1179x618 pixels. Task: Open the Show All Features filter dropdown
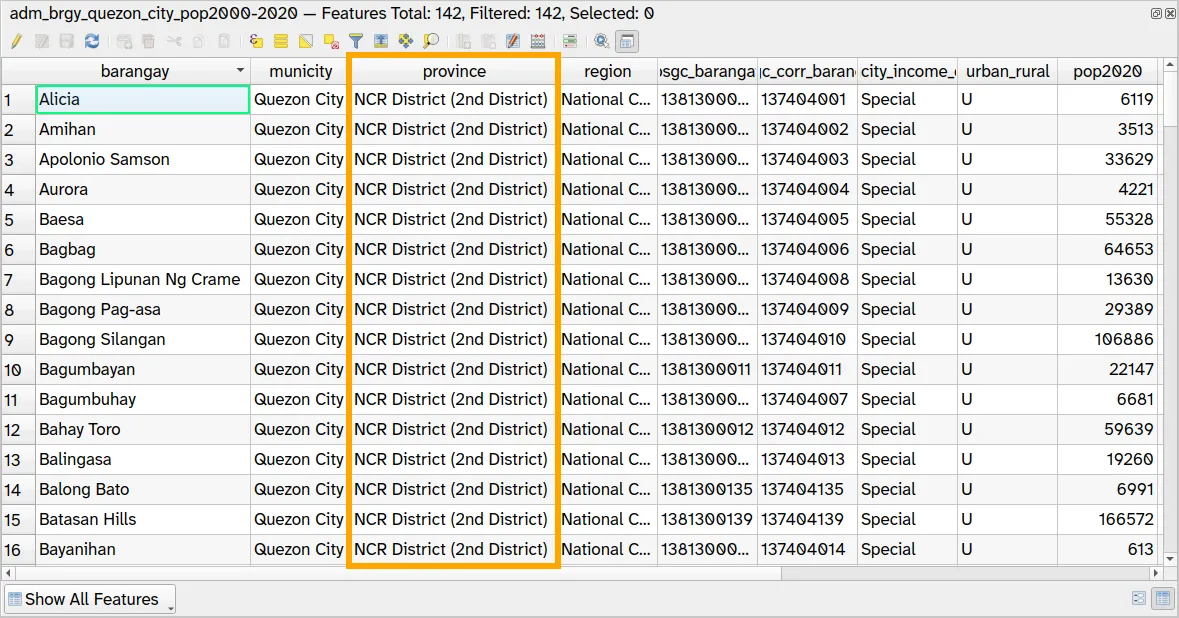(x=90, y=599)
